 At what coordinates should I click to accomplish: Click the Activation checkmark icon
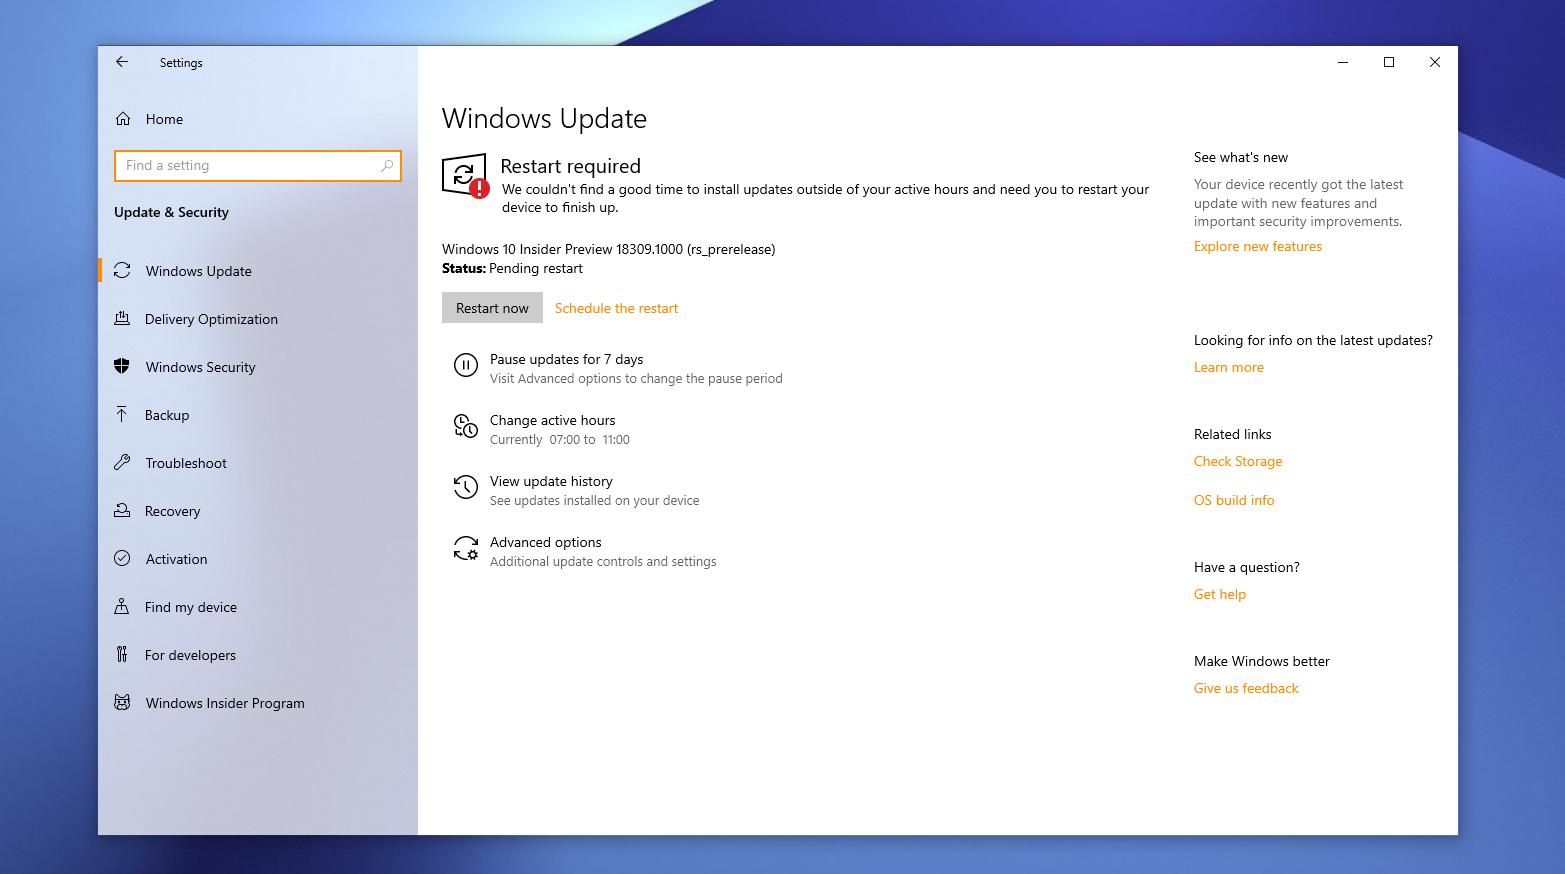tap(122, 559)
